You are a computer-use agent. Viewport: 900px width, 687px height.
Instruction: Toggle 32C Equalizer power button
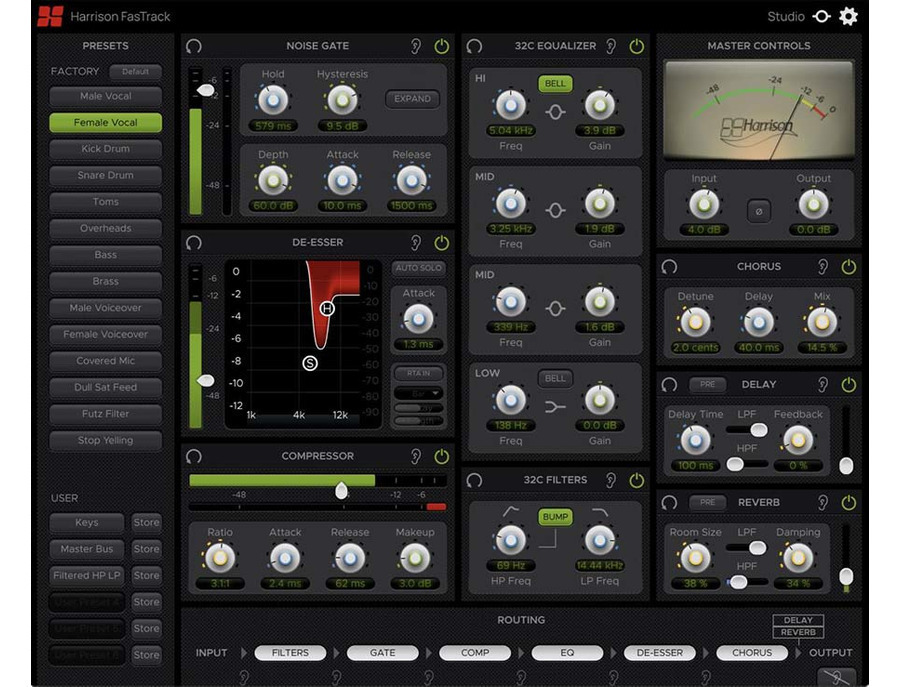(x=637, y=46)
